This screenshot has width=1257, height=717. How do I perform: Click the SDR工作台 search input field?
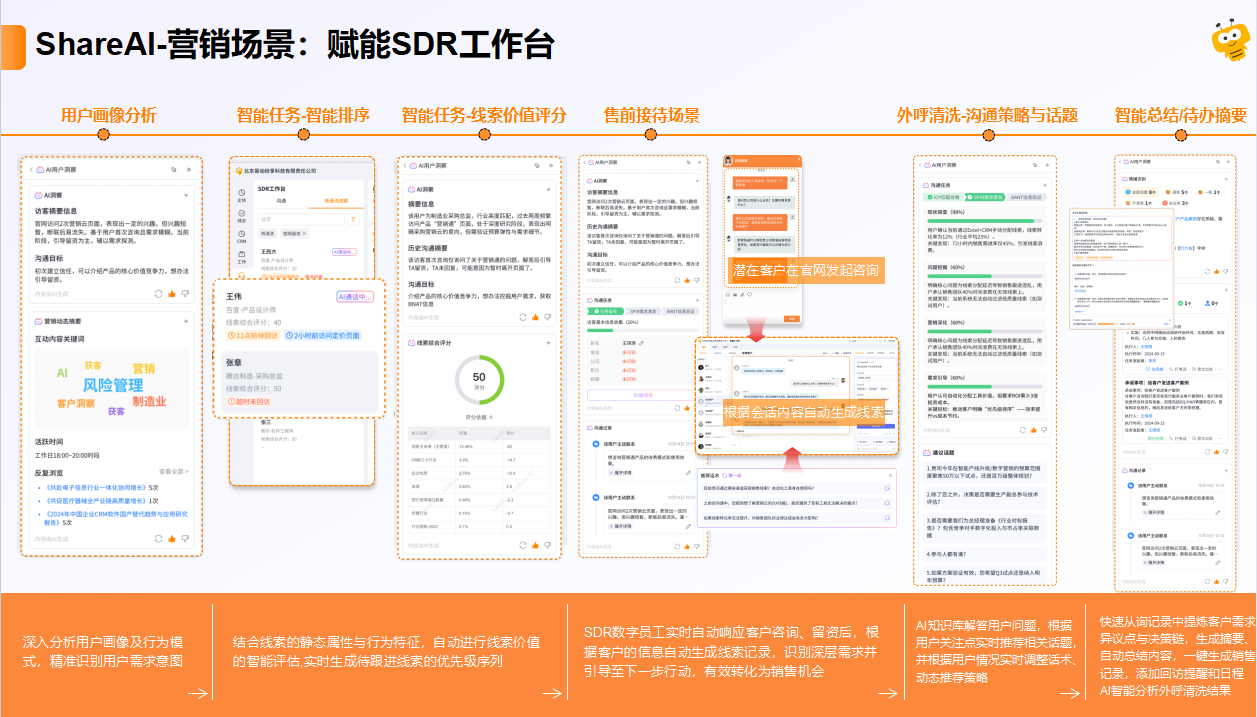pyautogui.click(x=300, y=219)
